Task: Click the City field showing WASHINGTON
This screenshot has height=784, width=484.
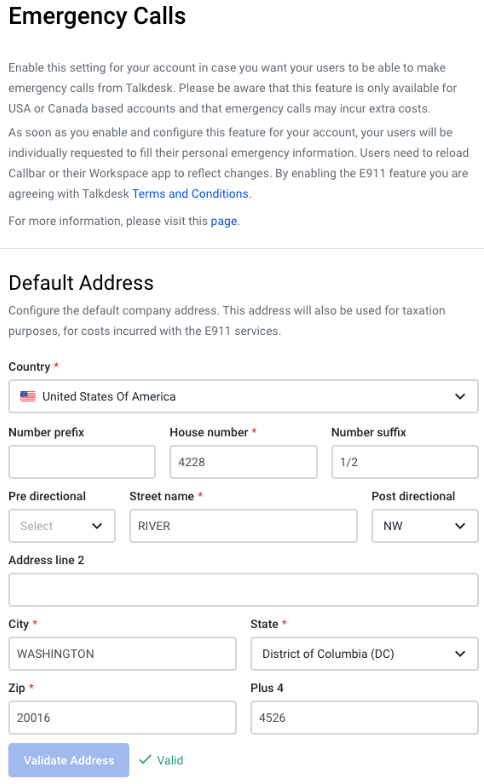Action: click(x=122, y=654)
